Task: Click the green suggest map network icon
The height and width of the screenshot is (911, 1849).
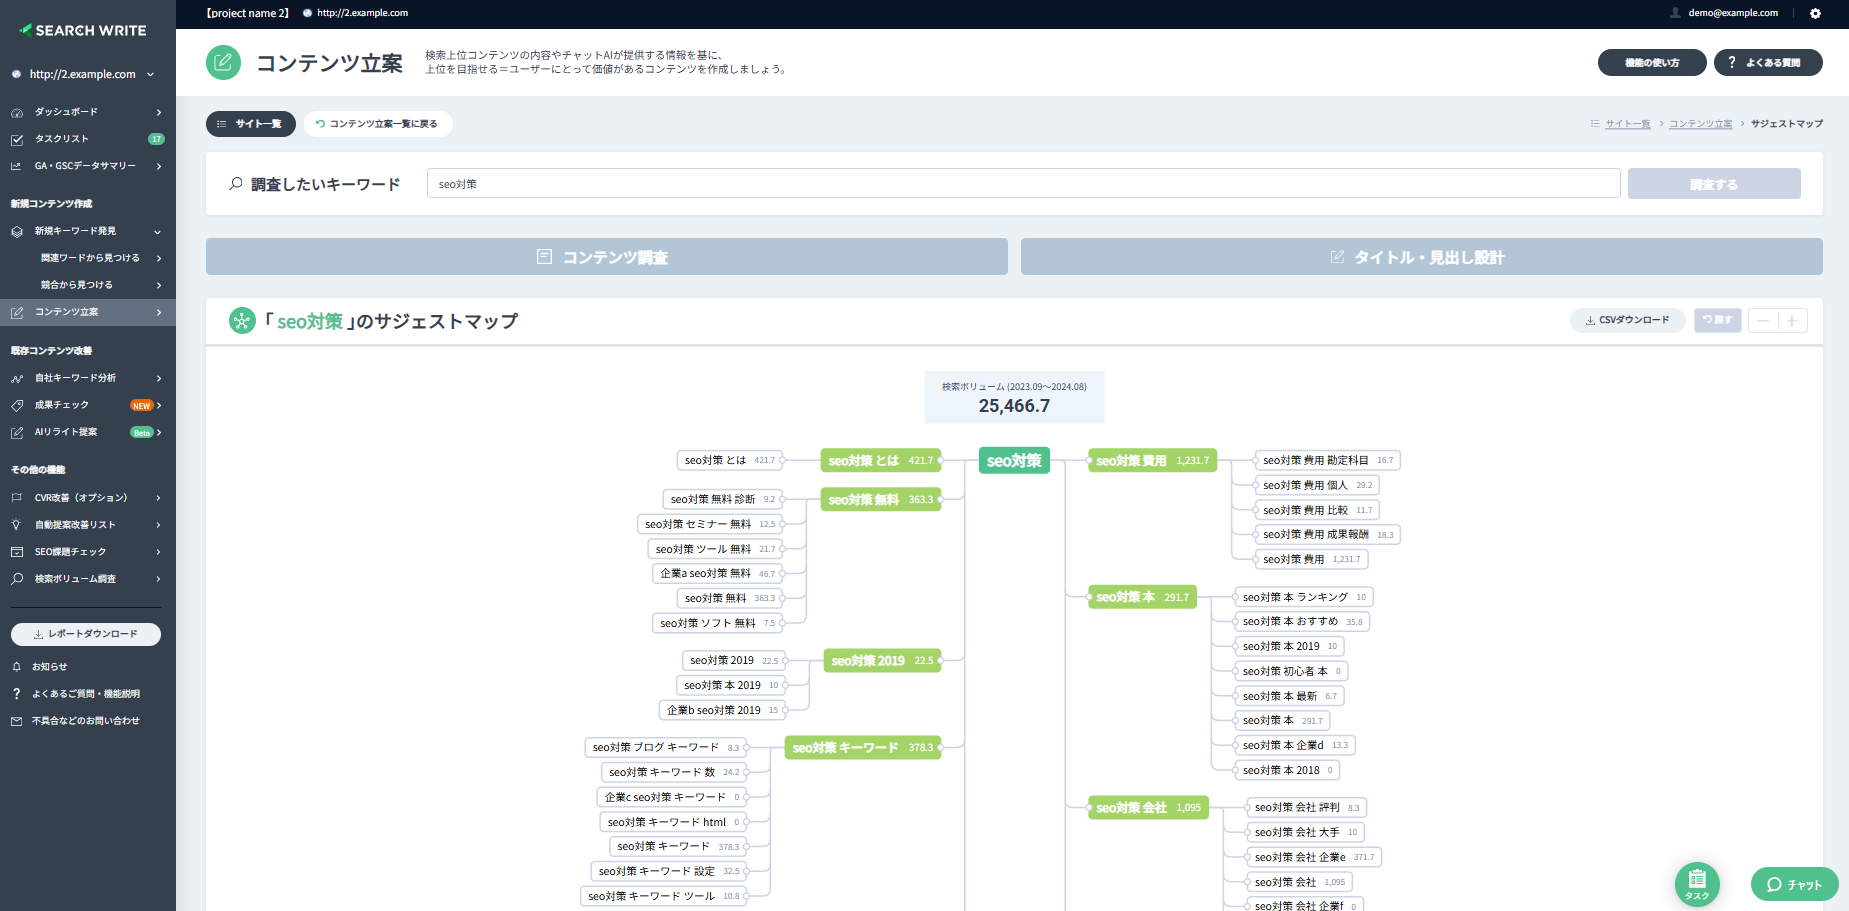Action: point(242,320)
